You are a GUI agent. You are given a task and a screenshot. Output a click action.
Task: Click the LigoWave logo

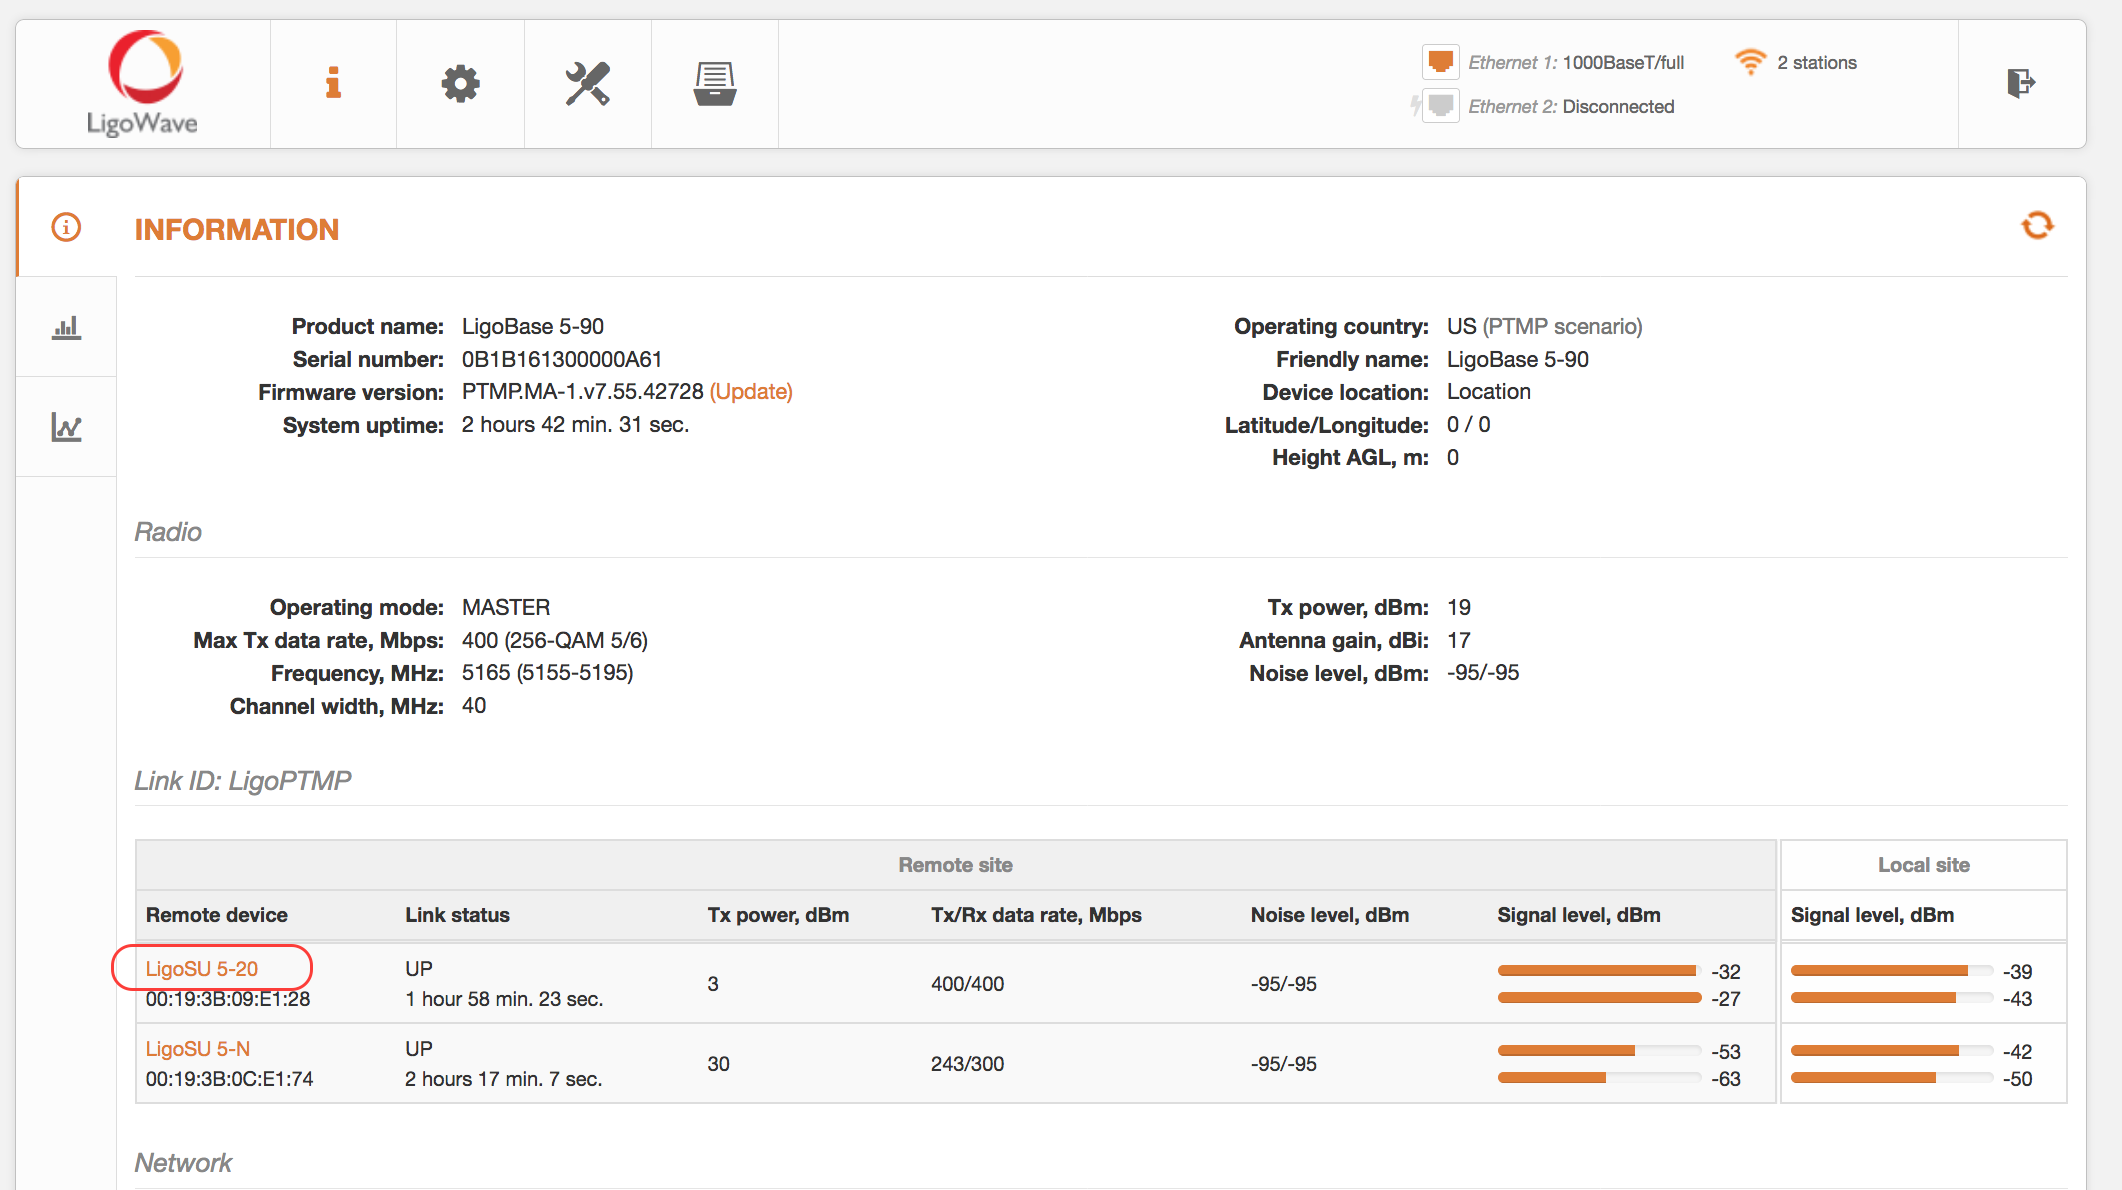[x=143, y=84]
